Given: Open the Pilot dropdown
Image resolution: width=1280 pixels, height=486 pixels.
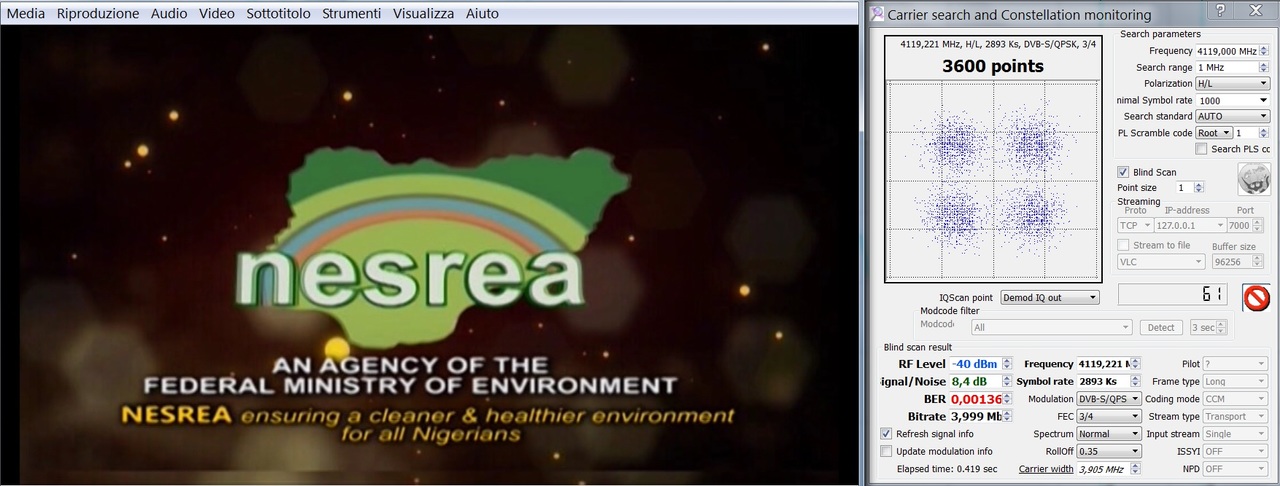Looking at the screenshot, I should pyautogui.click(x=1235, y=364).
